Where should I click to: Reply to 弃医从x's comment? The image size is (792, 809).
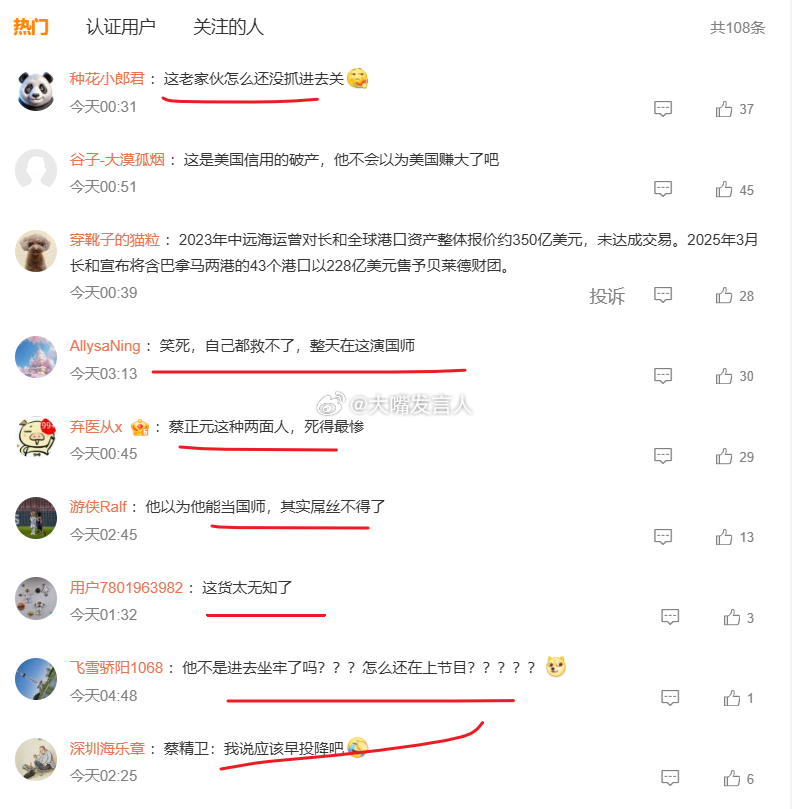(x=663, y=456)
